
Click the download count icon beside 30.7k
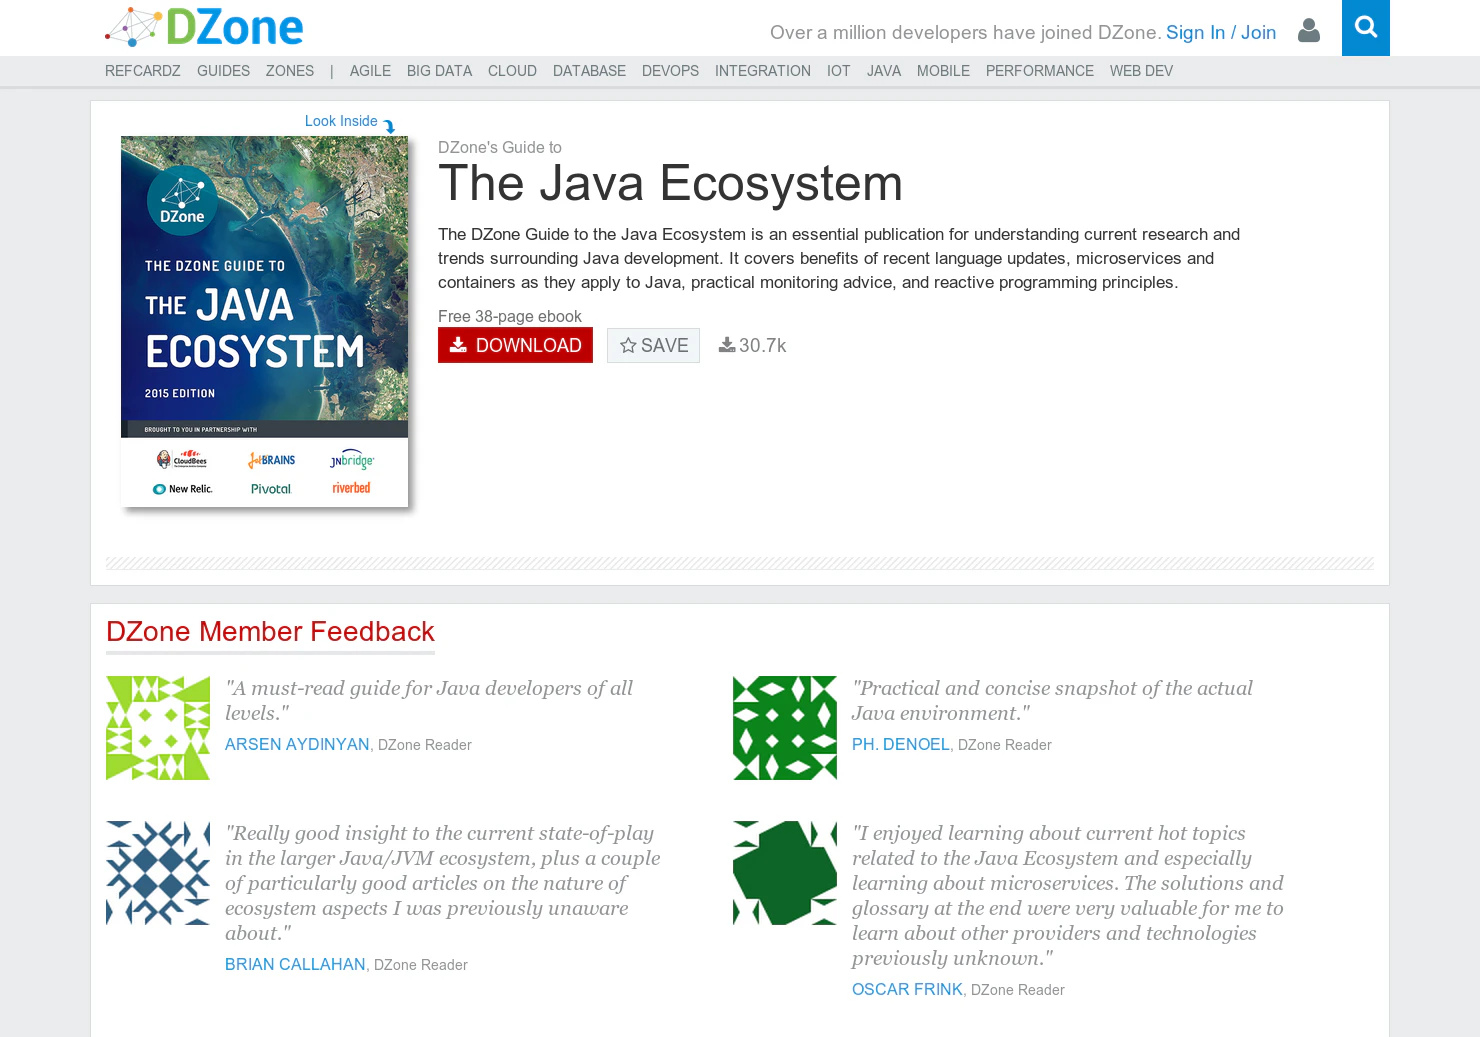pyautogui.click(x=727, y=345)
